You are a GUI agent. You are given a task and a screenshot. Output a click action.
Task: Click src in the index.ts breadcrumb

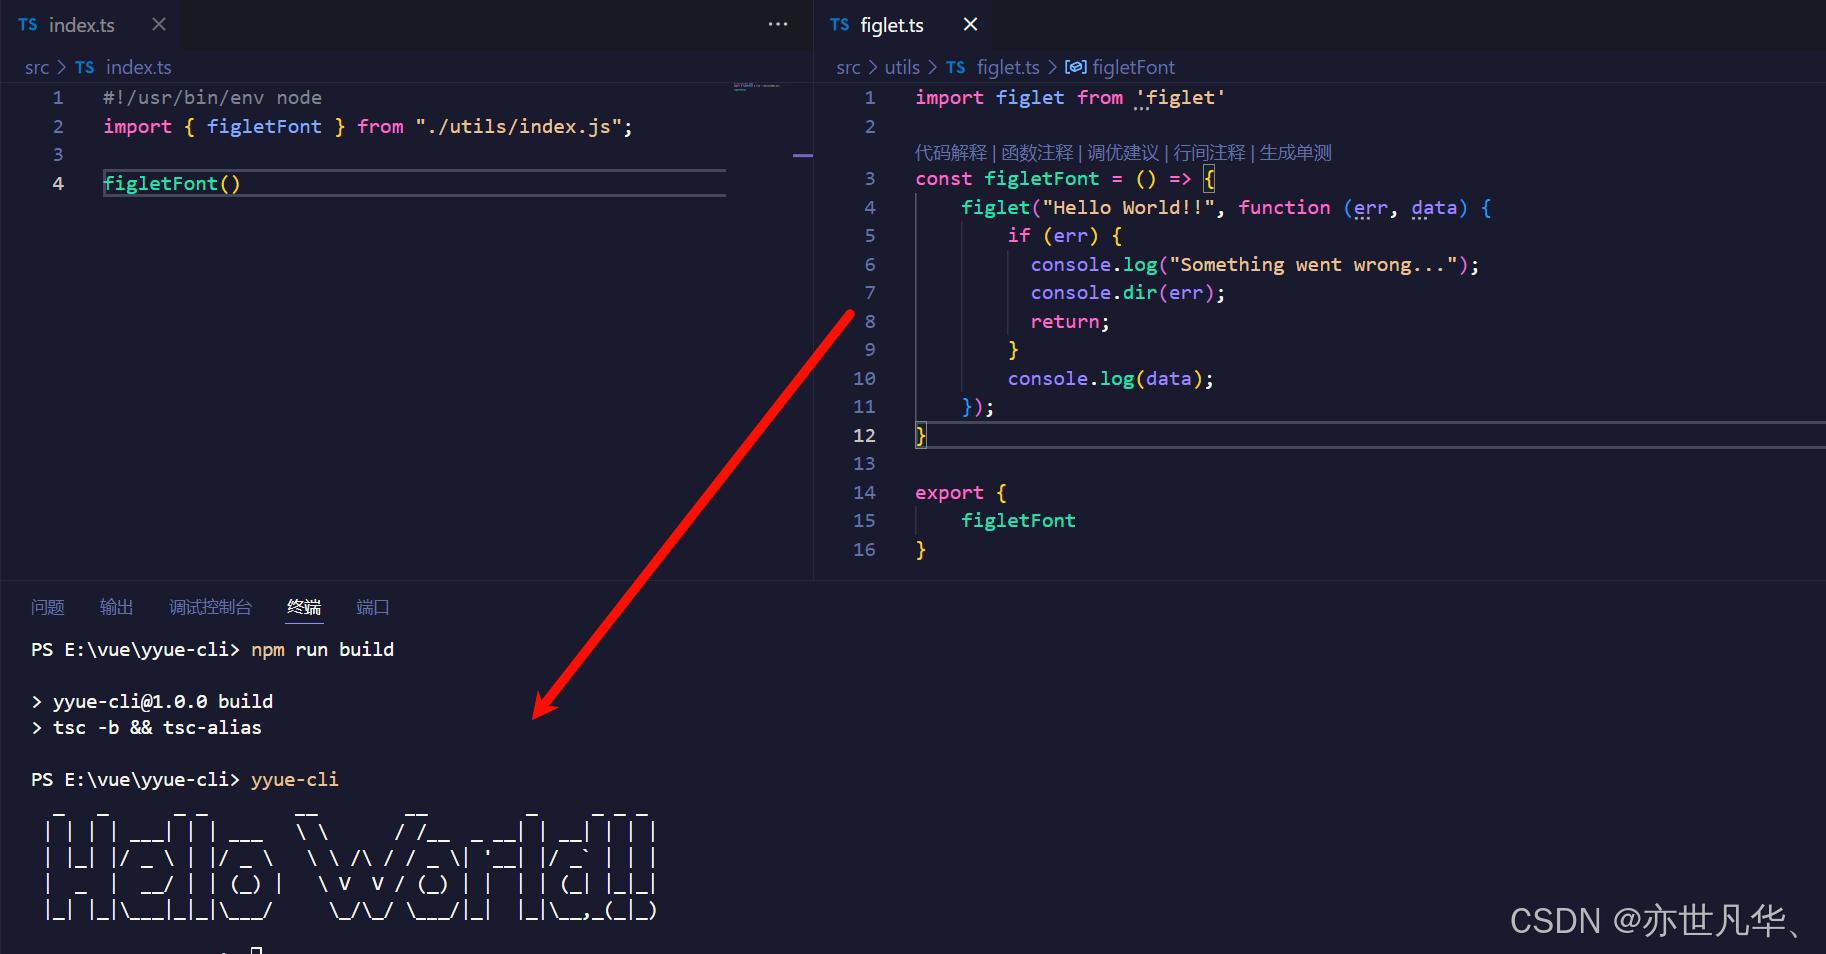37,67
